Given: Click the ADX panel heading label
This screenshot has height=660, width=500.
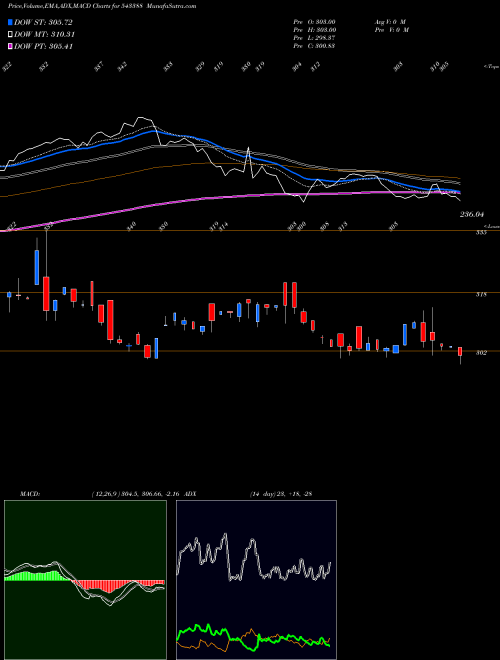Looking at the screenshot, I should (190, 494).
